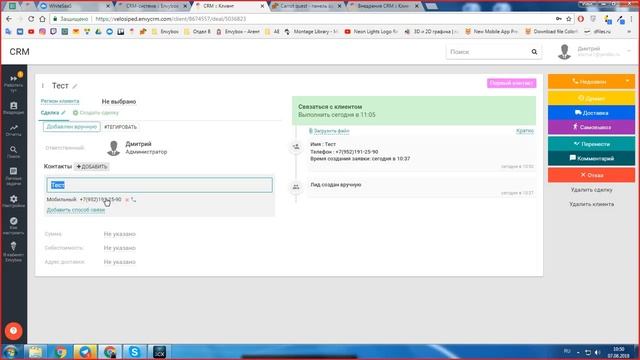The image size is (640, 360).
Task: Open the Windows Start button
Action: point(10,352)
